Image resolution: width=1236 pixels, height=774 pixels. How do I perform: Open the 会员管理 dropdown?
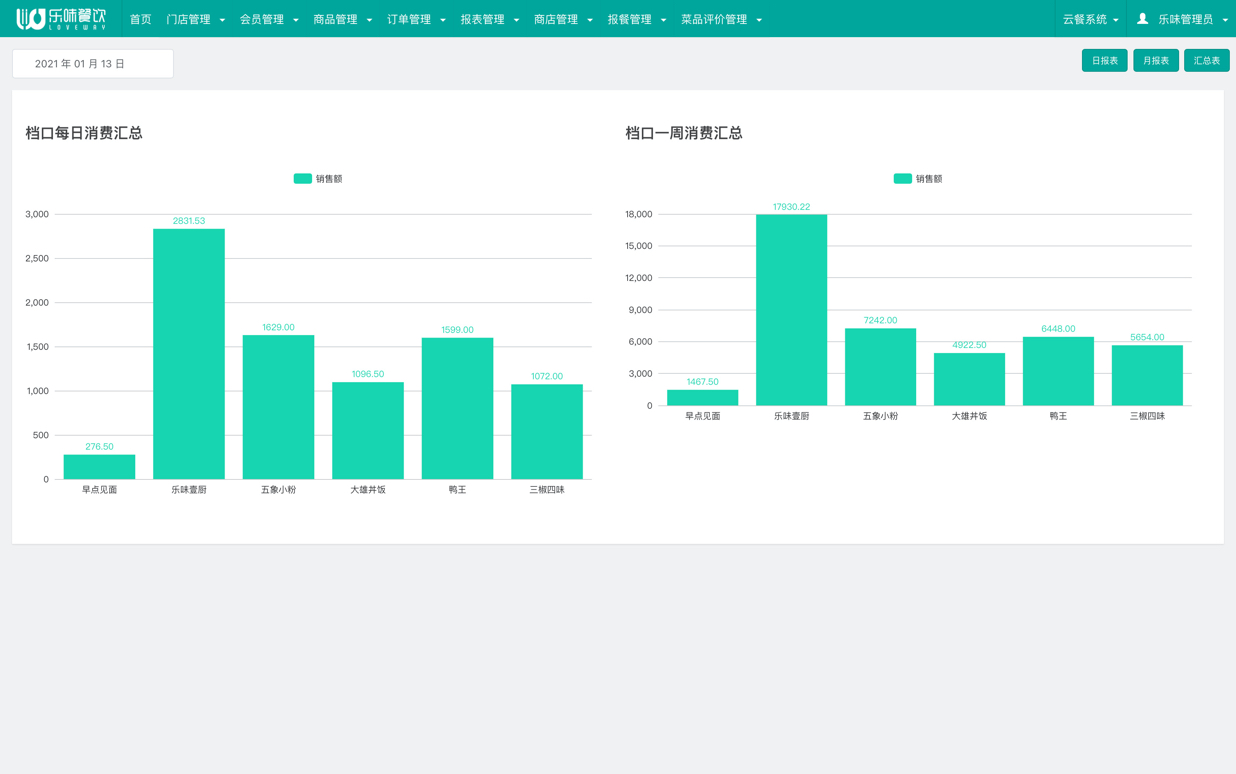click(269, 19)
